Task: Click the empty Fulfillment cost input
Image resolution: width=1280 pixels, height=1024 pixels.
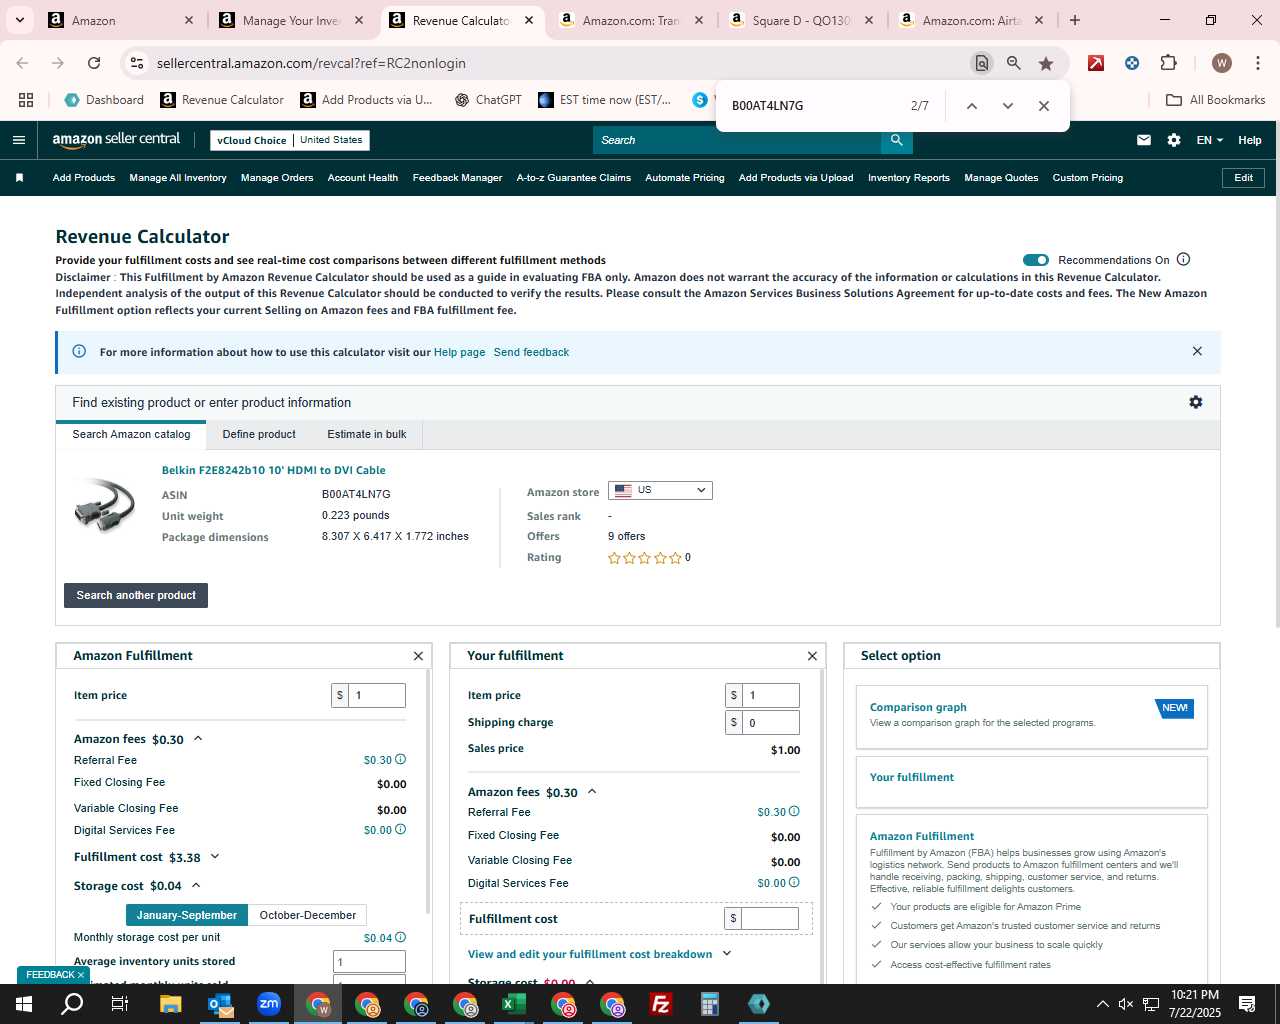Action: 770,918
